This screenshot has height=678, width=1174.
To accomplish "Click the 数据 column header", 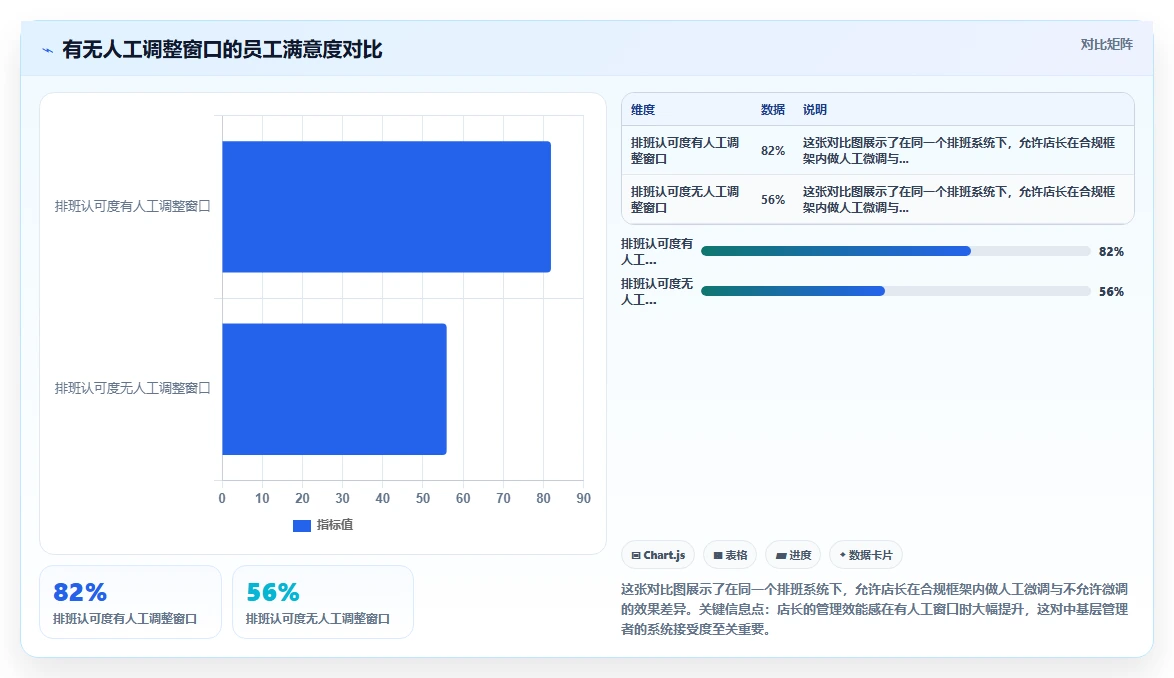I will click(773, 110).
